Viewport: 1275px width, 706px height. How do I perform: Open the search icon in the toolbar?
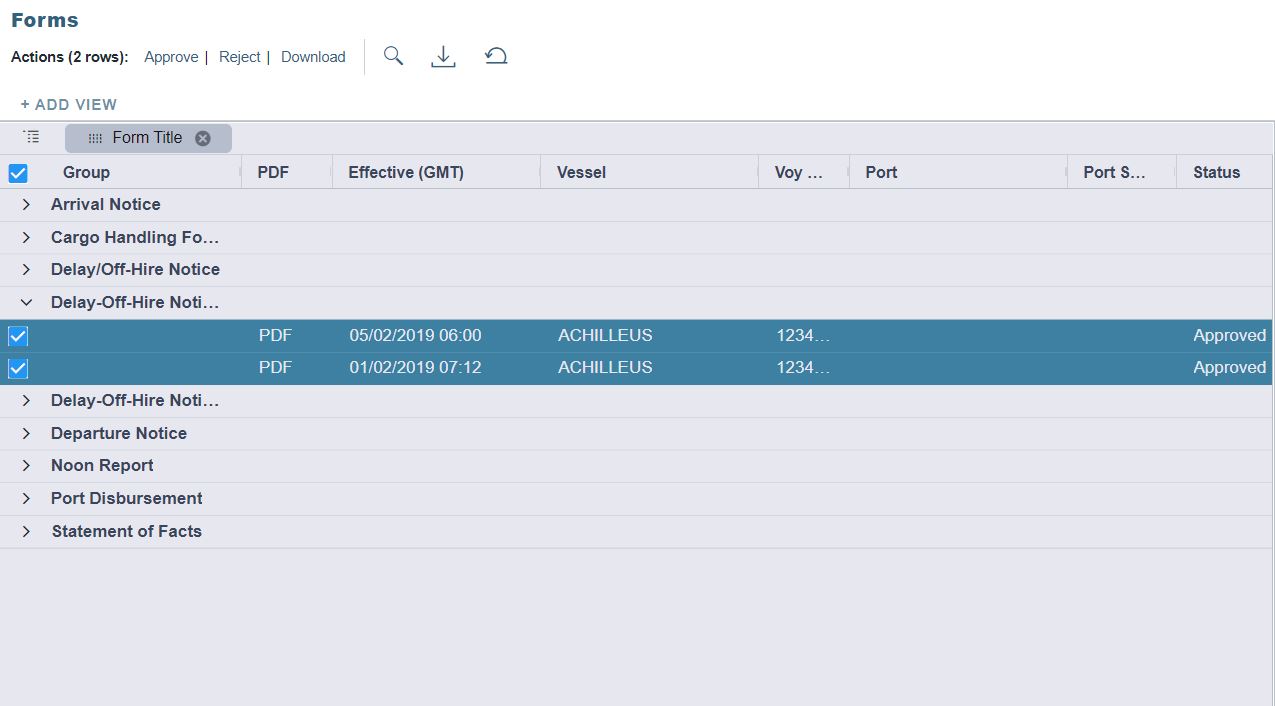point(393,56)
